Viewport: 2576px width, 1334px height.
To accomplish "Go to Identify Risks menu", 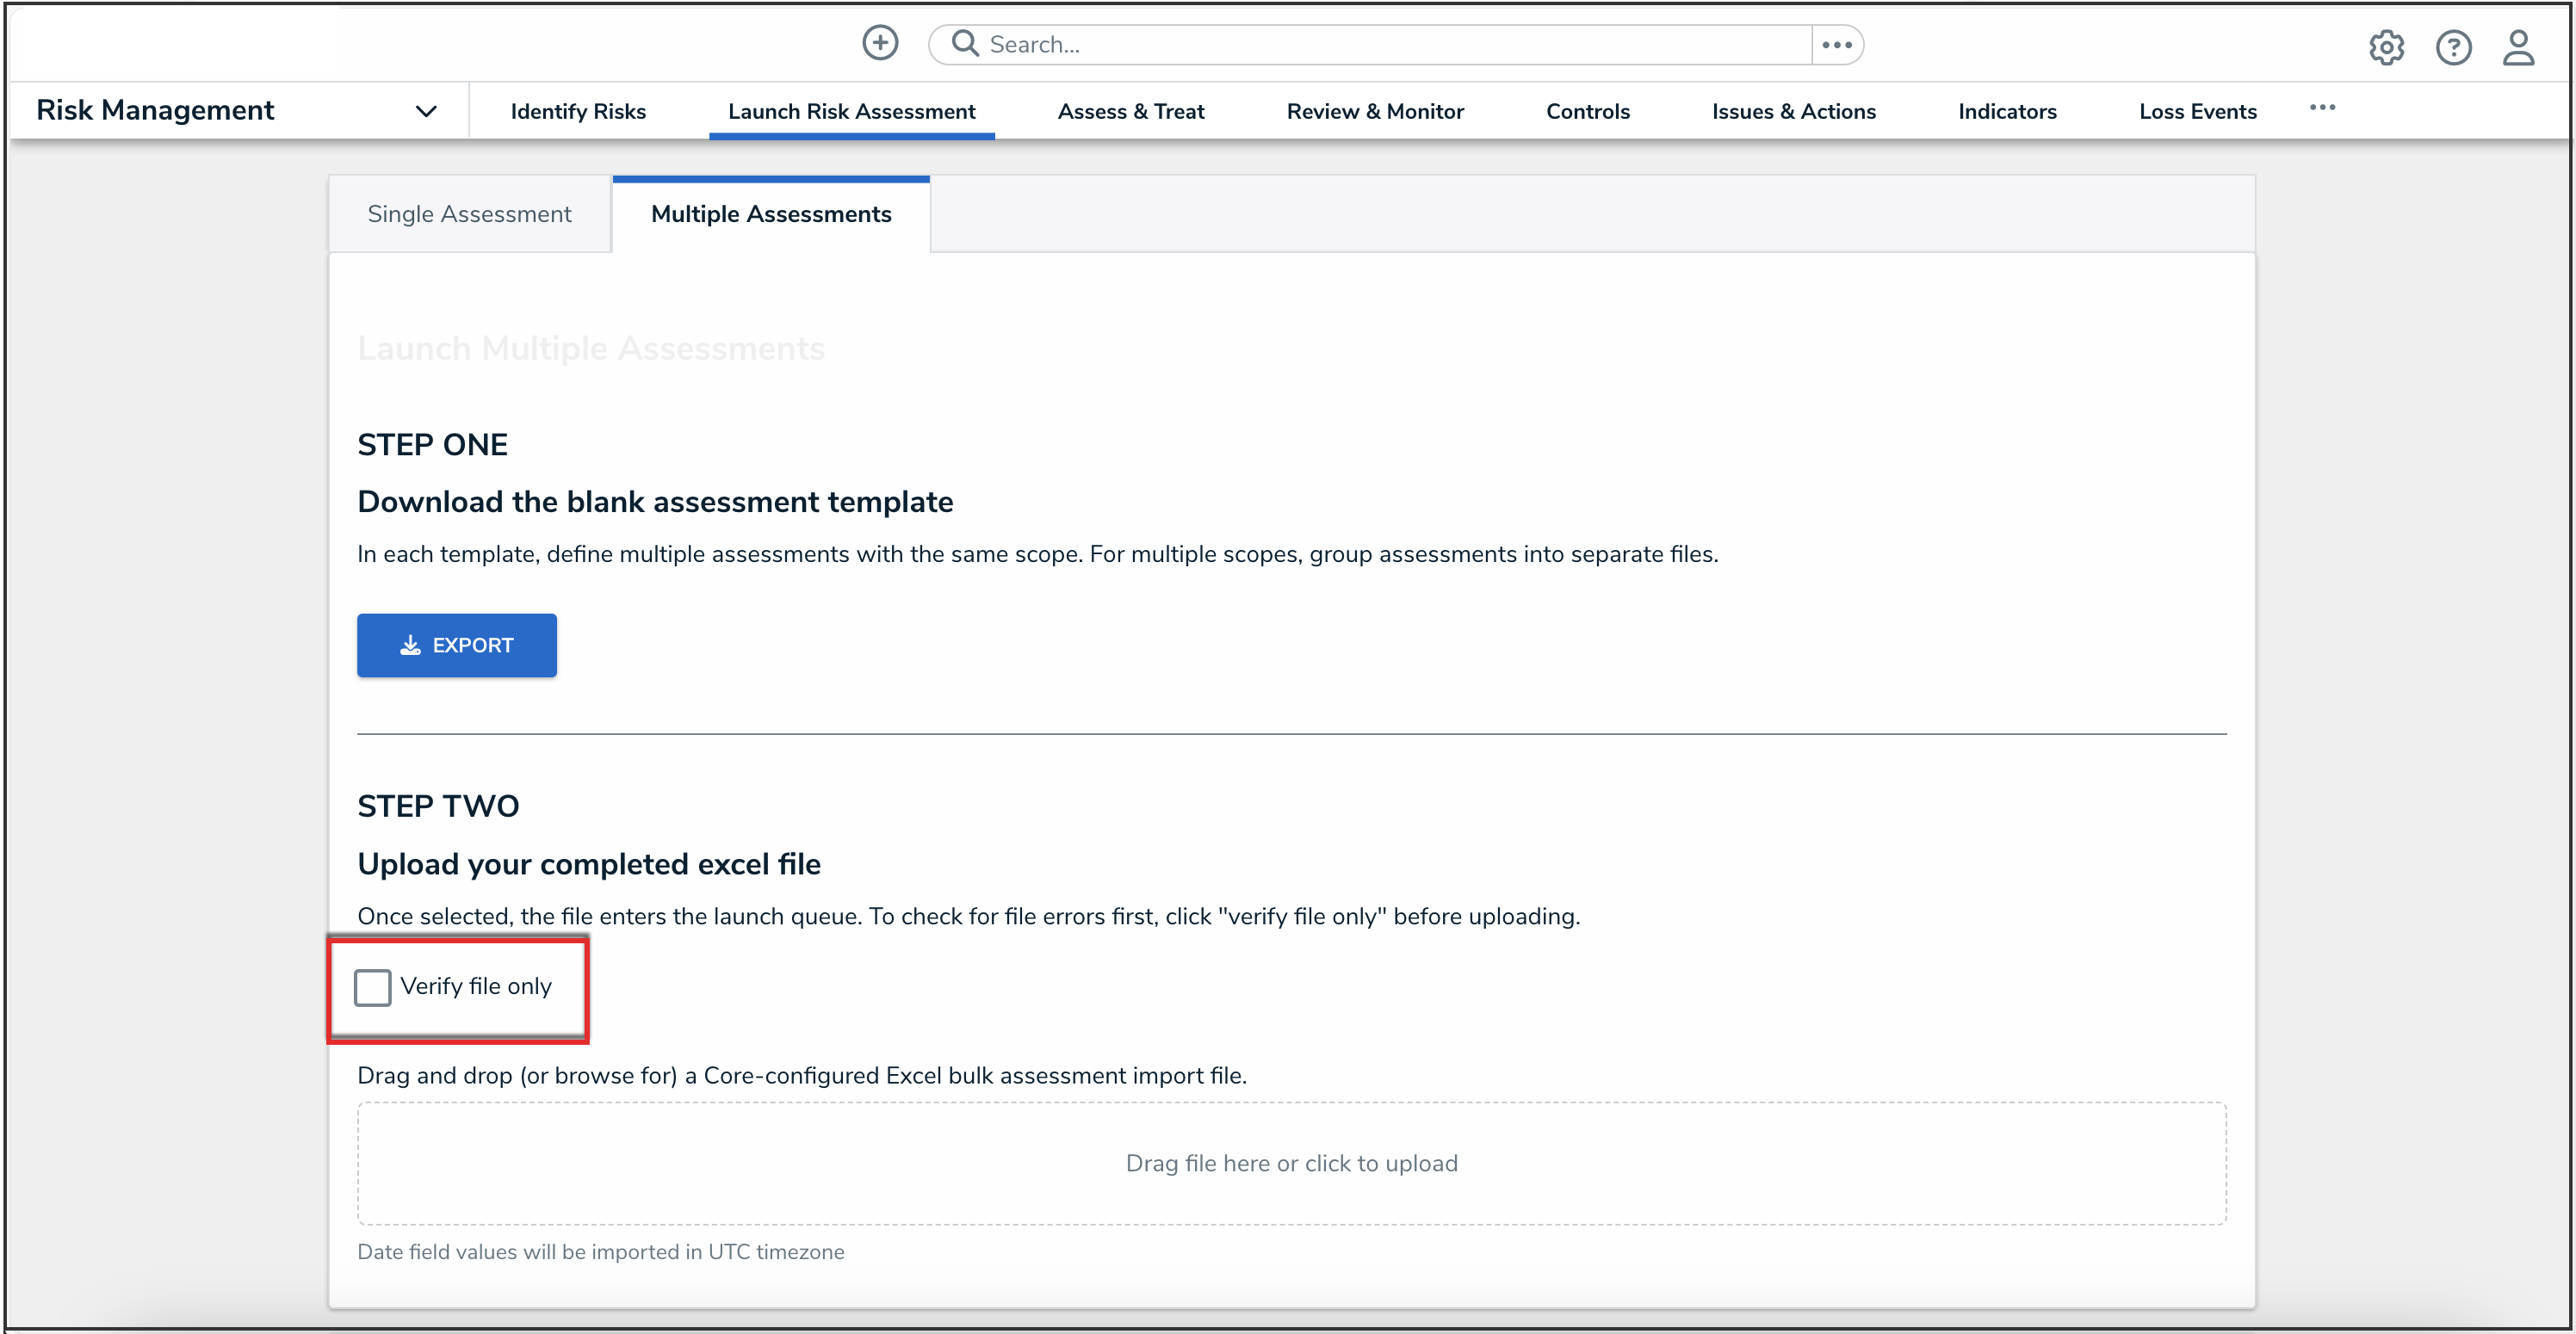I will point(578,112).
